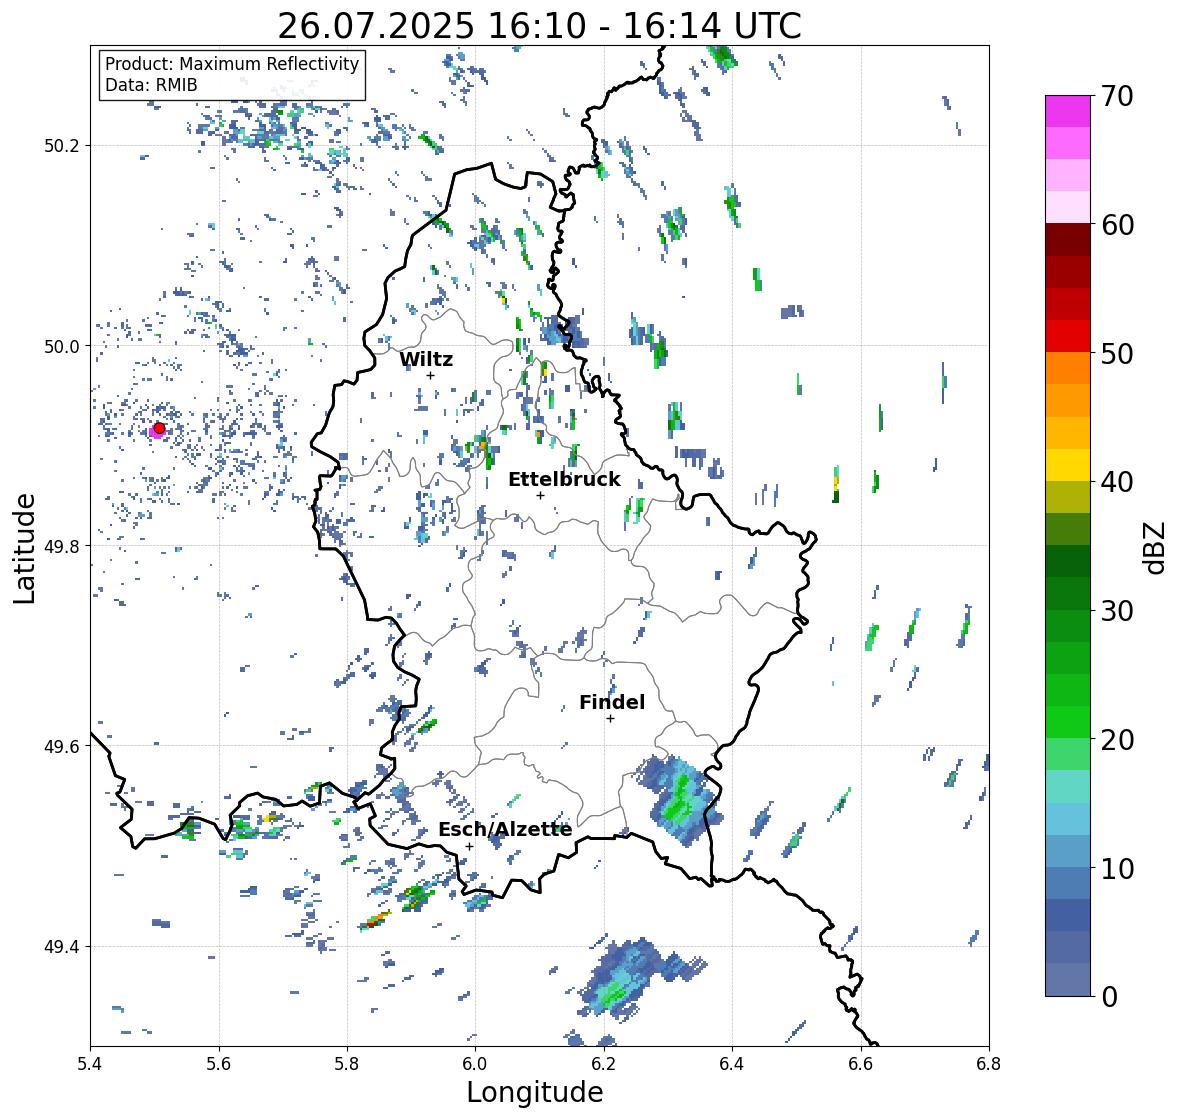Click the 5.4 longitude tick label

point(90,1064)
